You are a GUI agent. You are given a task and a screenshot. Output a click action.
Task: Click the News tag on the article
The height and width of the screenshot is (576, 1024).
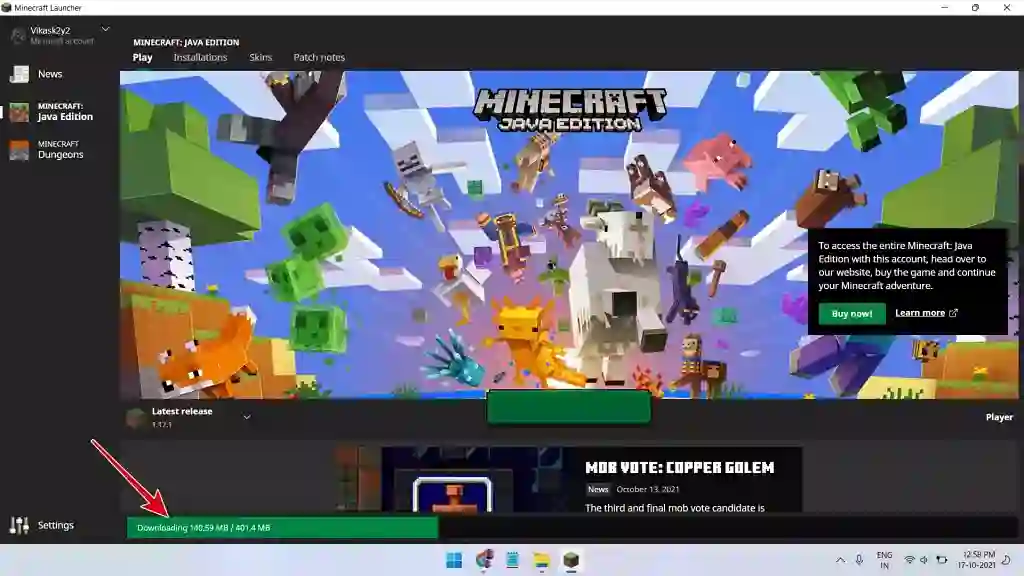pyautogui.click(x=598, y=489)
